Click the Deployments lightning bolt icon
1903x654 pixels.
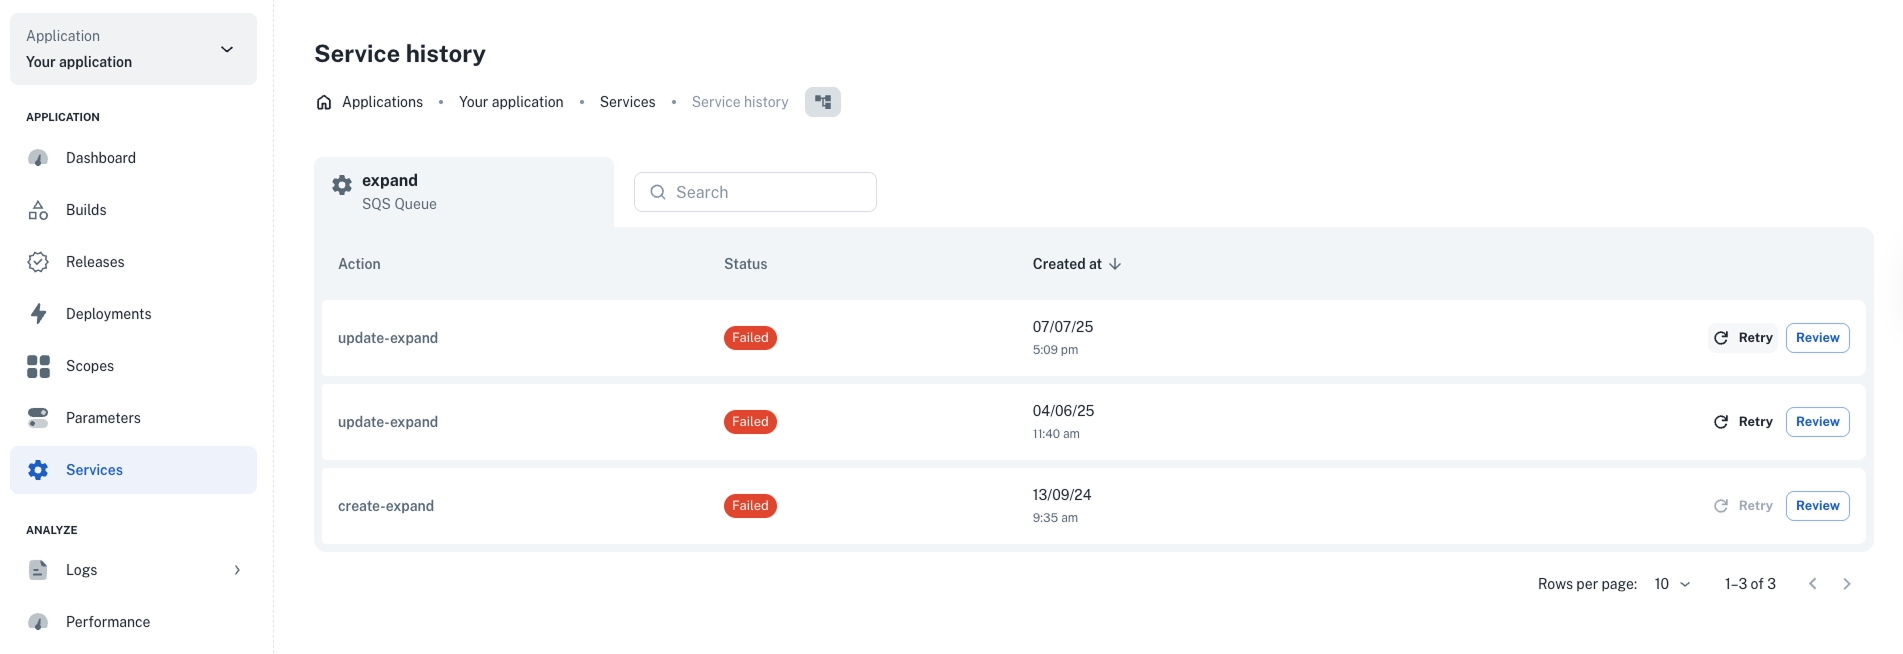point(38,314)
